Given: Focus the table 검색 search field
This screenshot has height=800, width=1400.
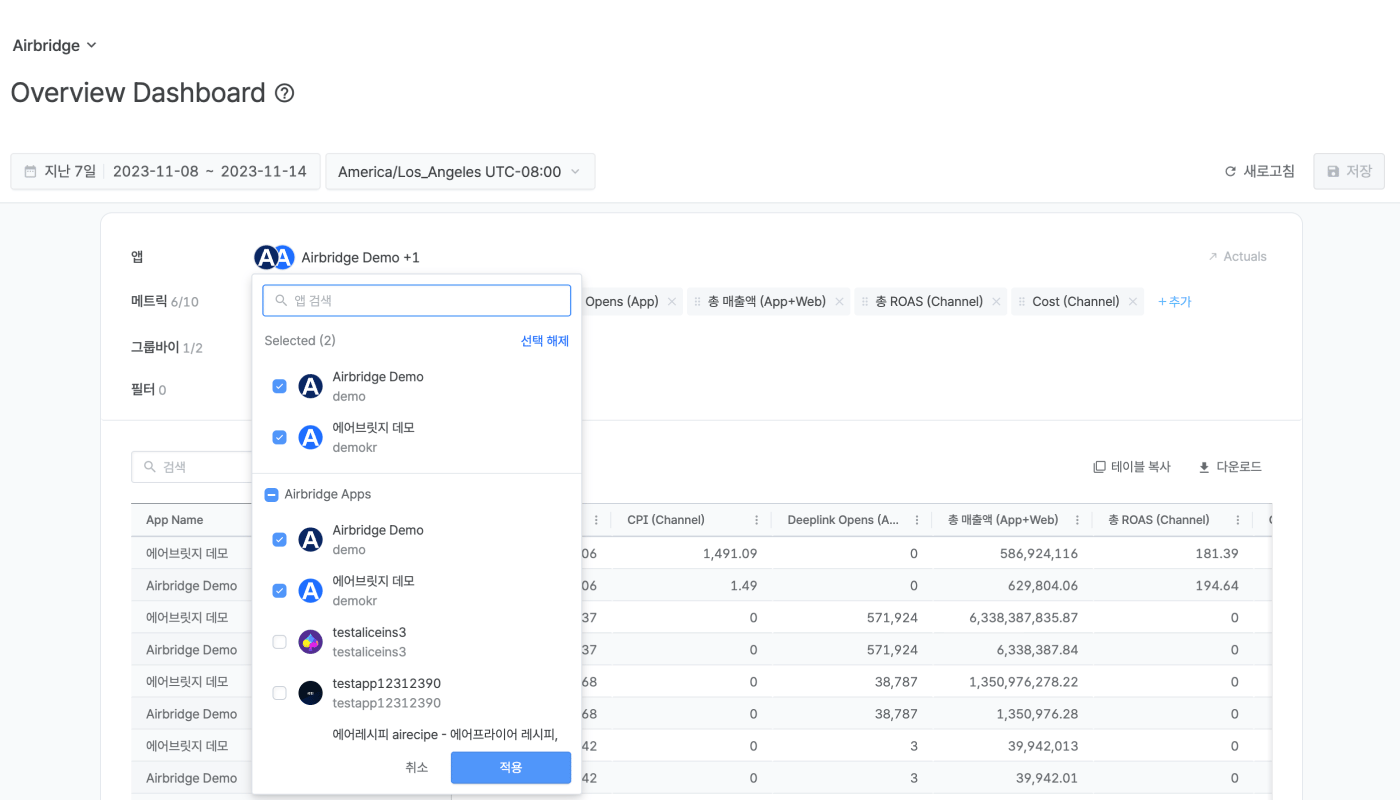Looking at the screenshot, I should point(192,467).
